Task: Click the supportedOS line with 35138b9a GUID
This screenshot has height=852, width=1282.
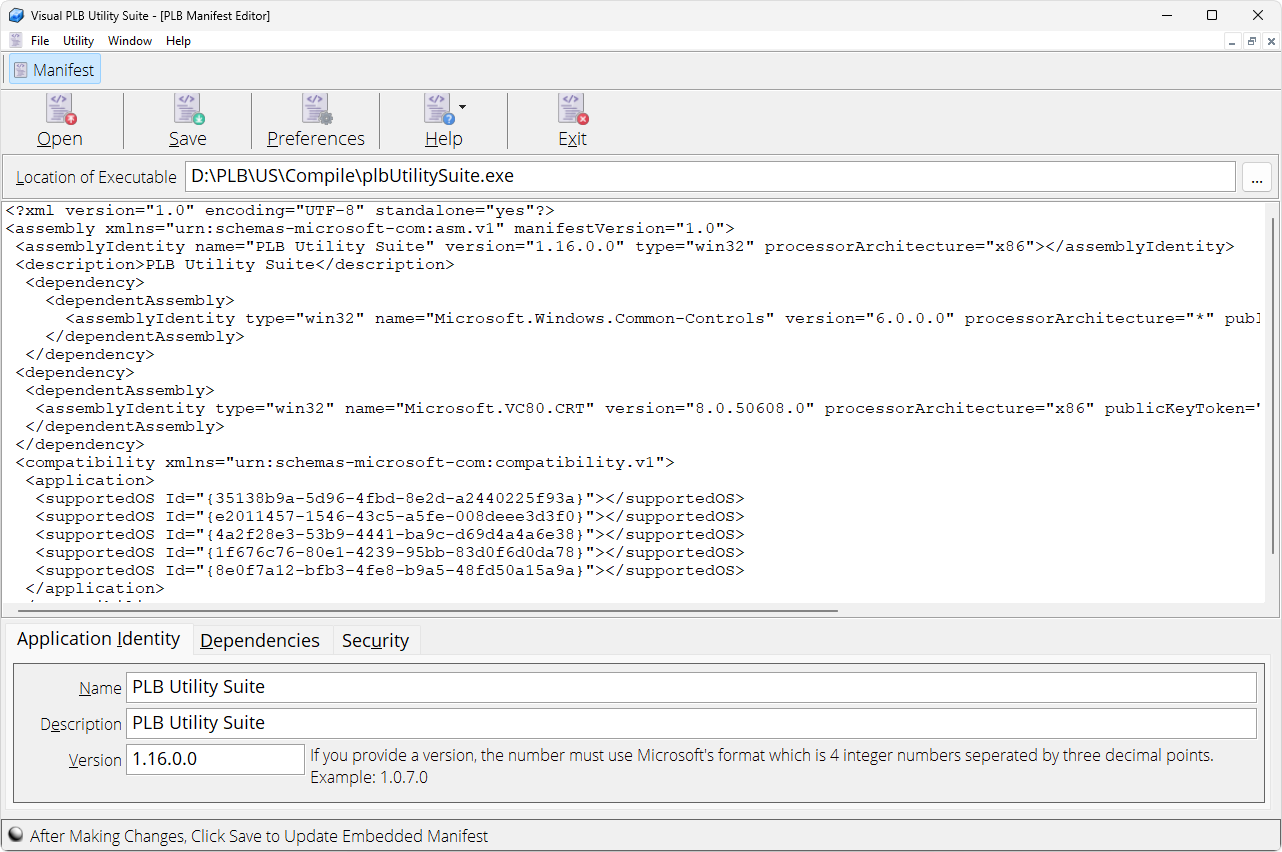Action: [x=390, y=498]
